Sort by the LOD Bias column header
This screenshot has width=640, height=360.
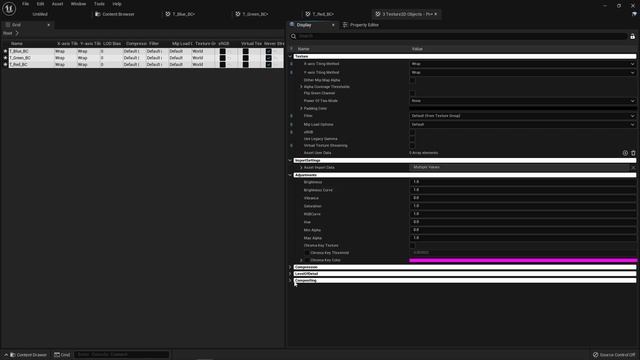[112, 44]
